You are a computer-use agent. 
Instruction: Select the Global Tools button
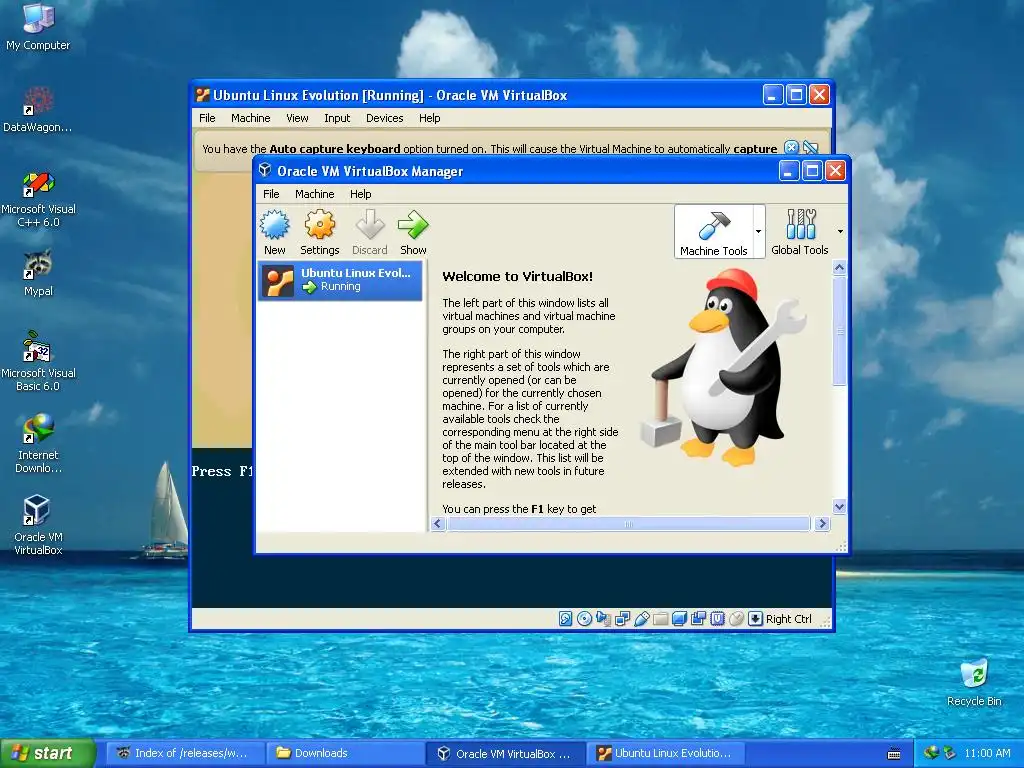[799, 231]
